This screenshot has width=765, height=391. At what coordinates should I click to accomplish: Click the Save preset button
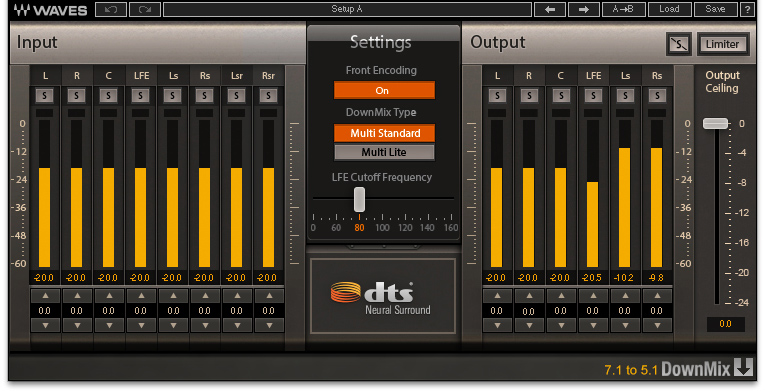click(715, 9)
